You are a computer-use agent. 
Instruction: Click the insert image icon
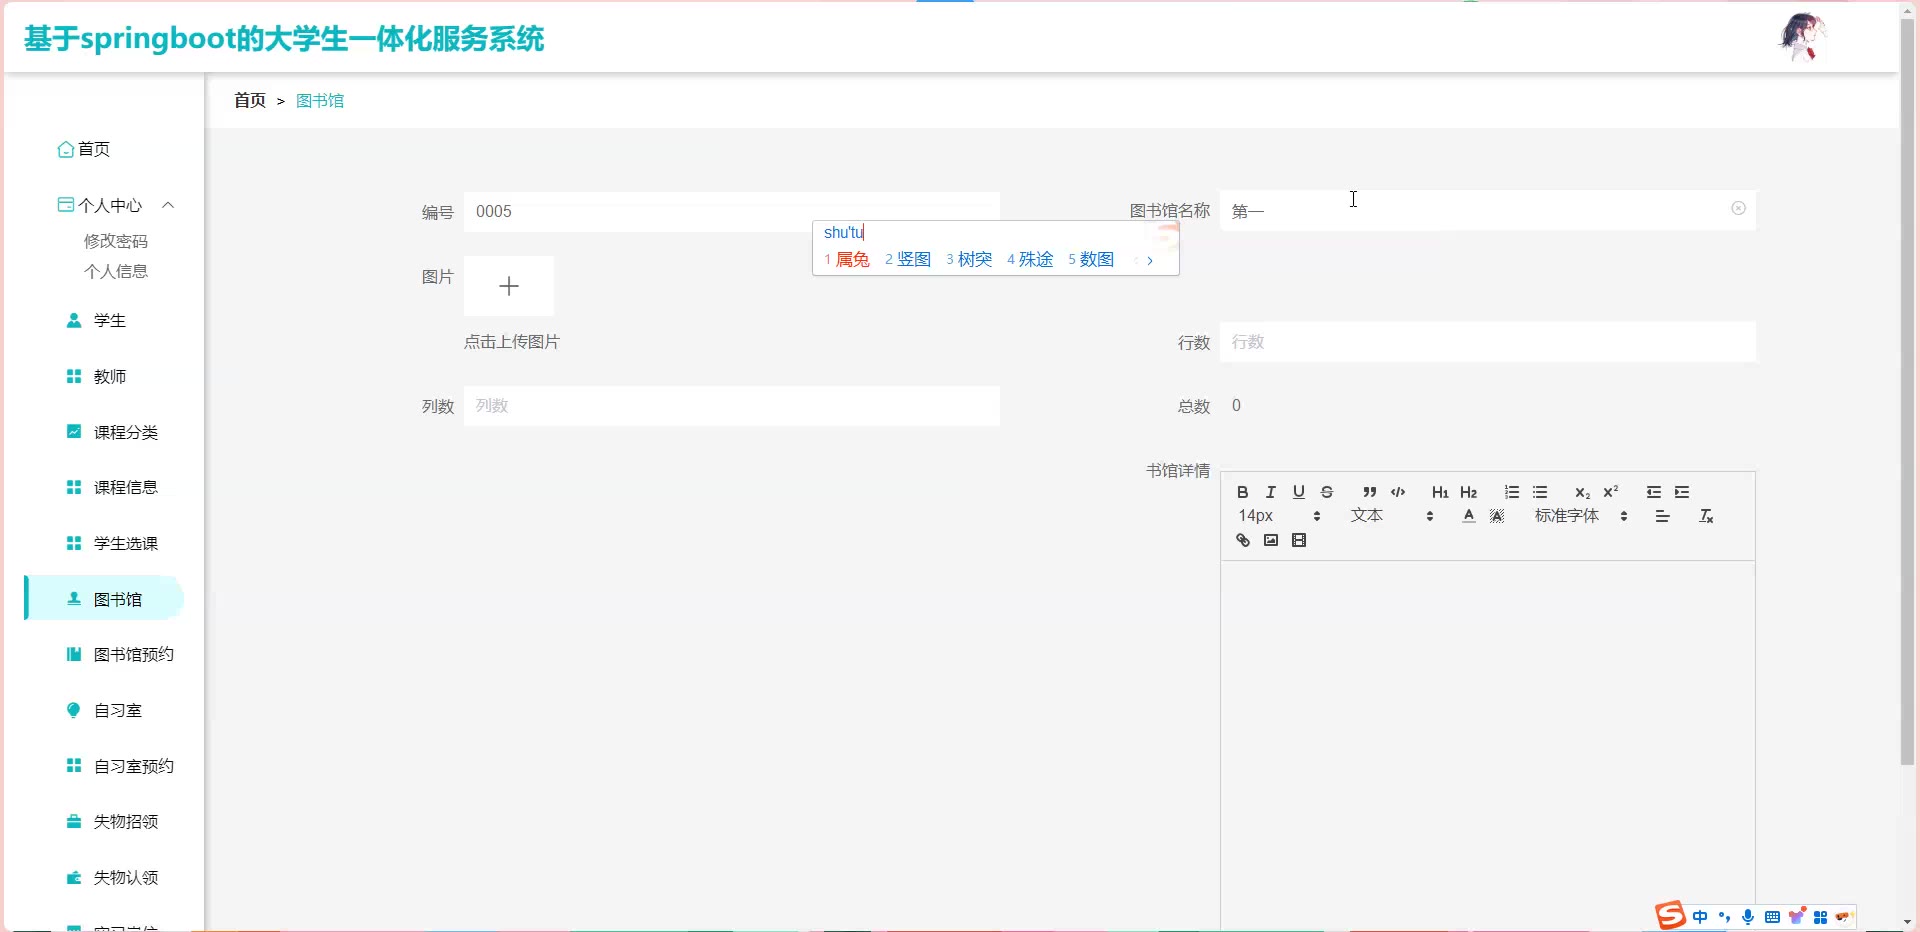pyautogui.click(x=1271, y=541)
